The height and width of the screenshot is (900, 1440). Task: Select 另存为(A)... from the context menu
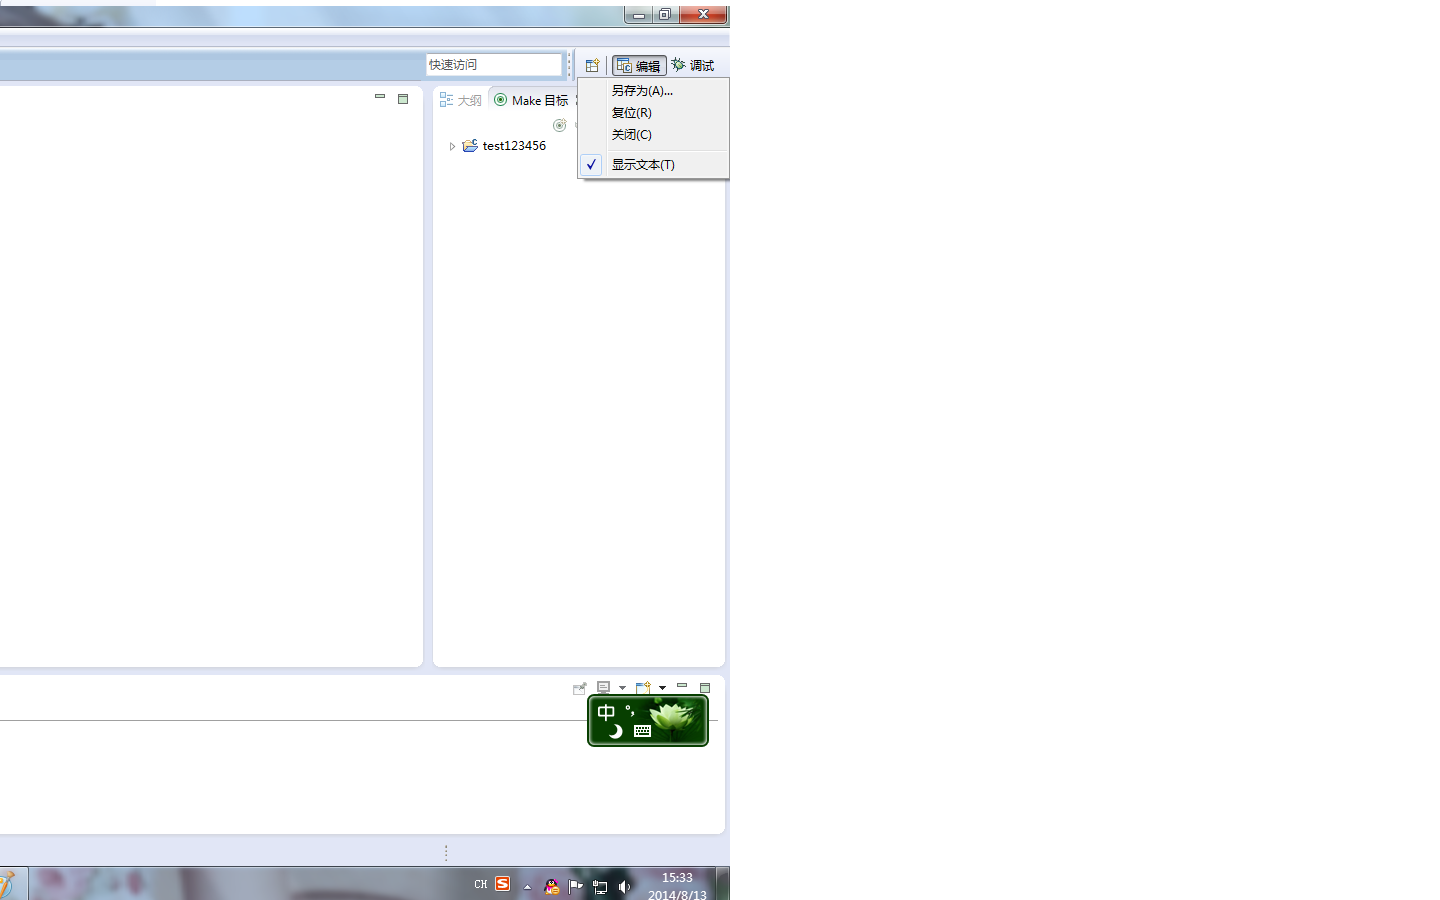tap(642, 91)
